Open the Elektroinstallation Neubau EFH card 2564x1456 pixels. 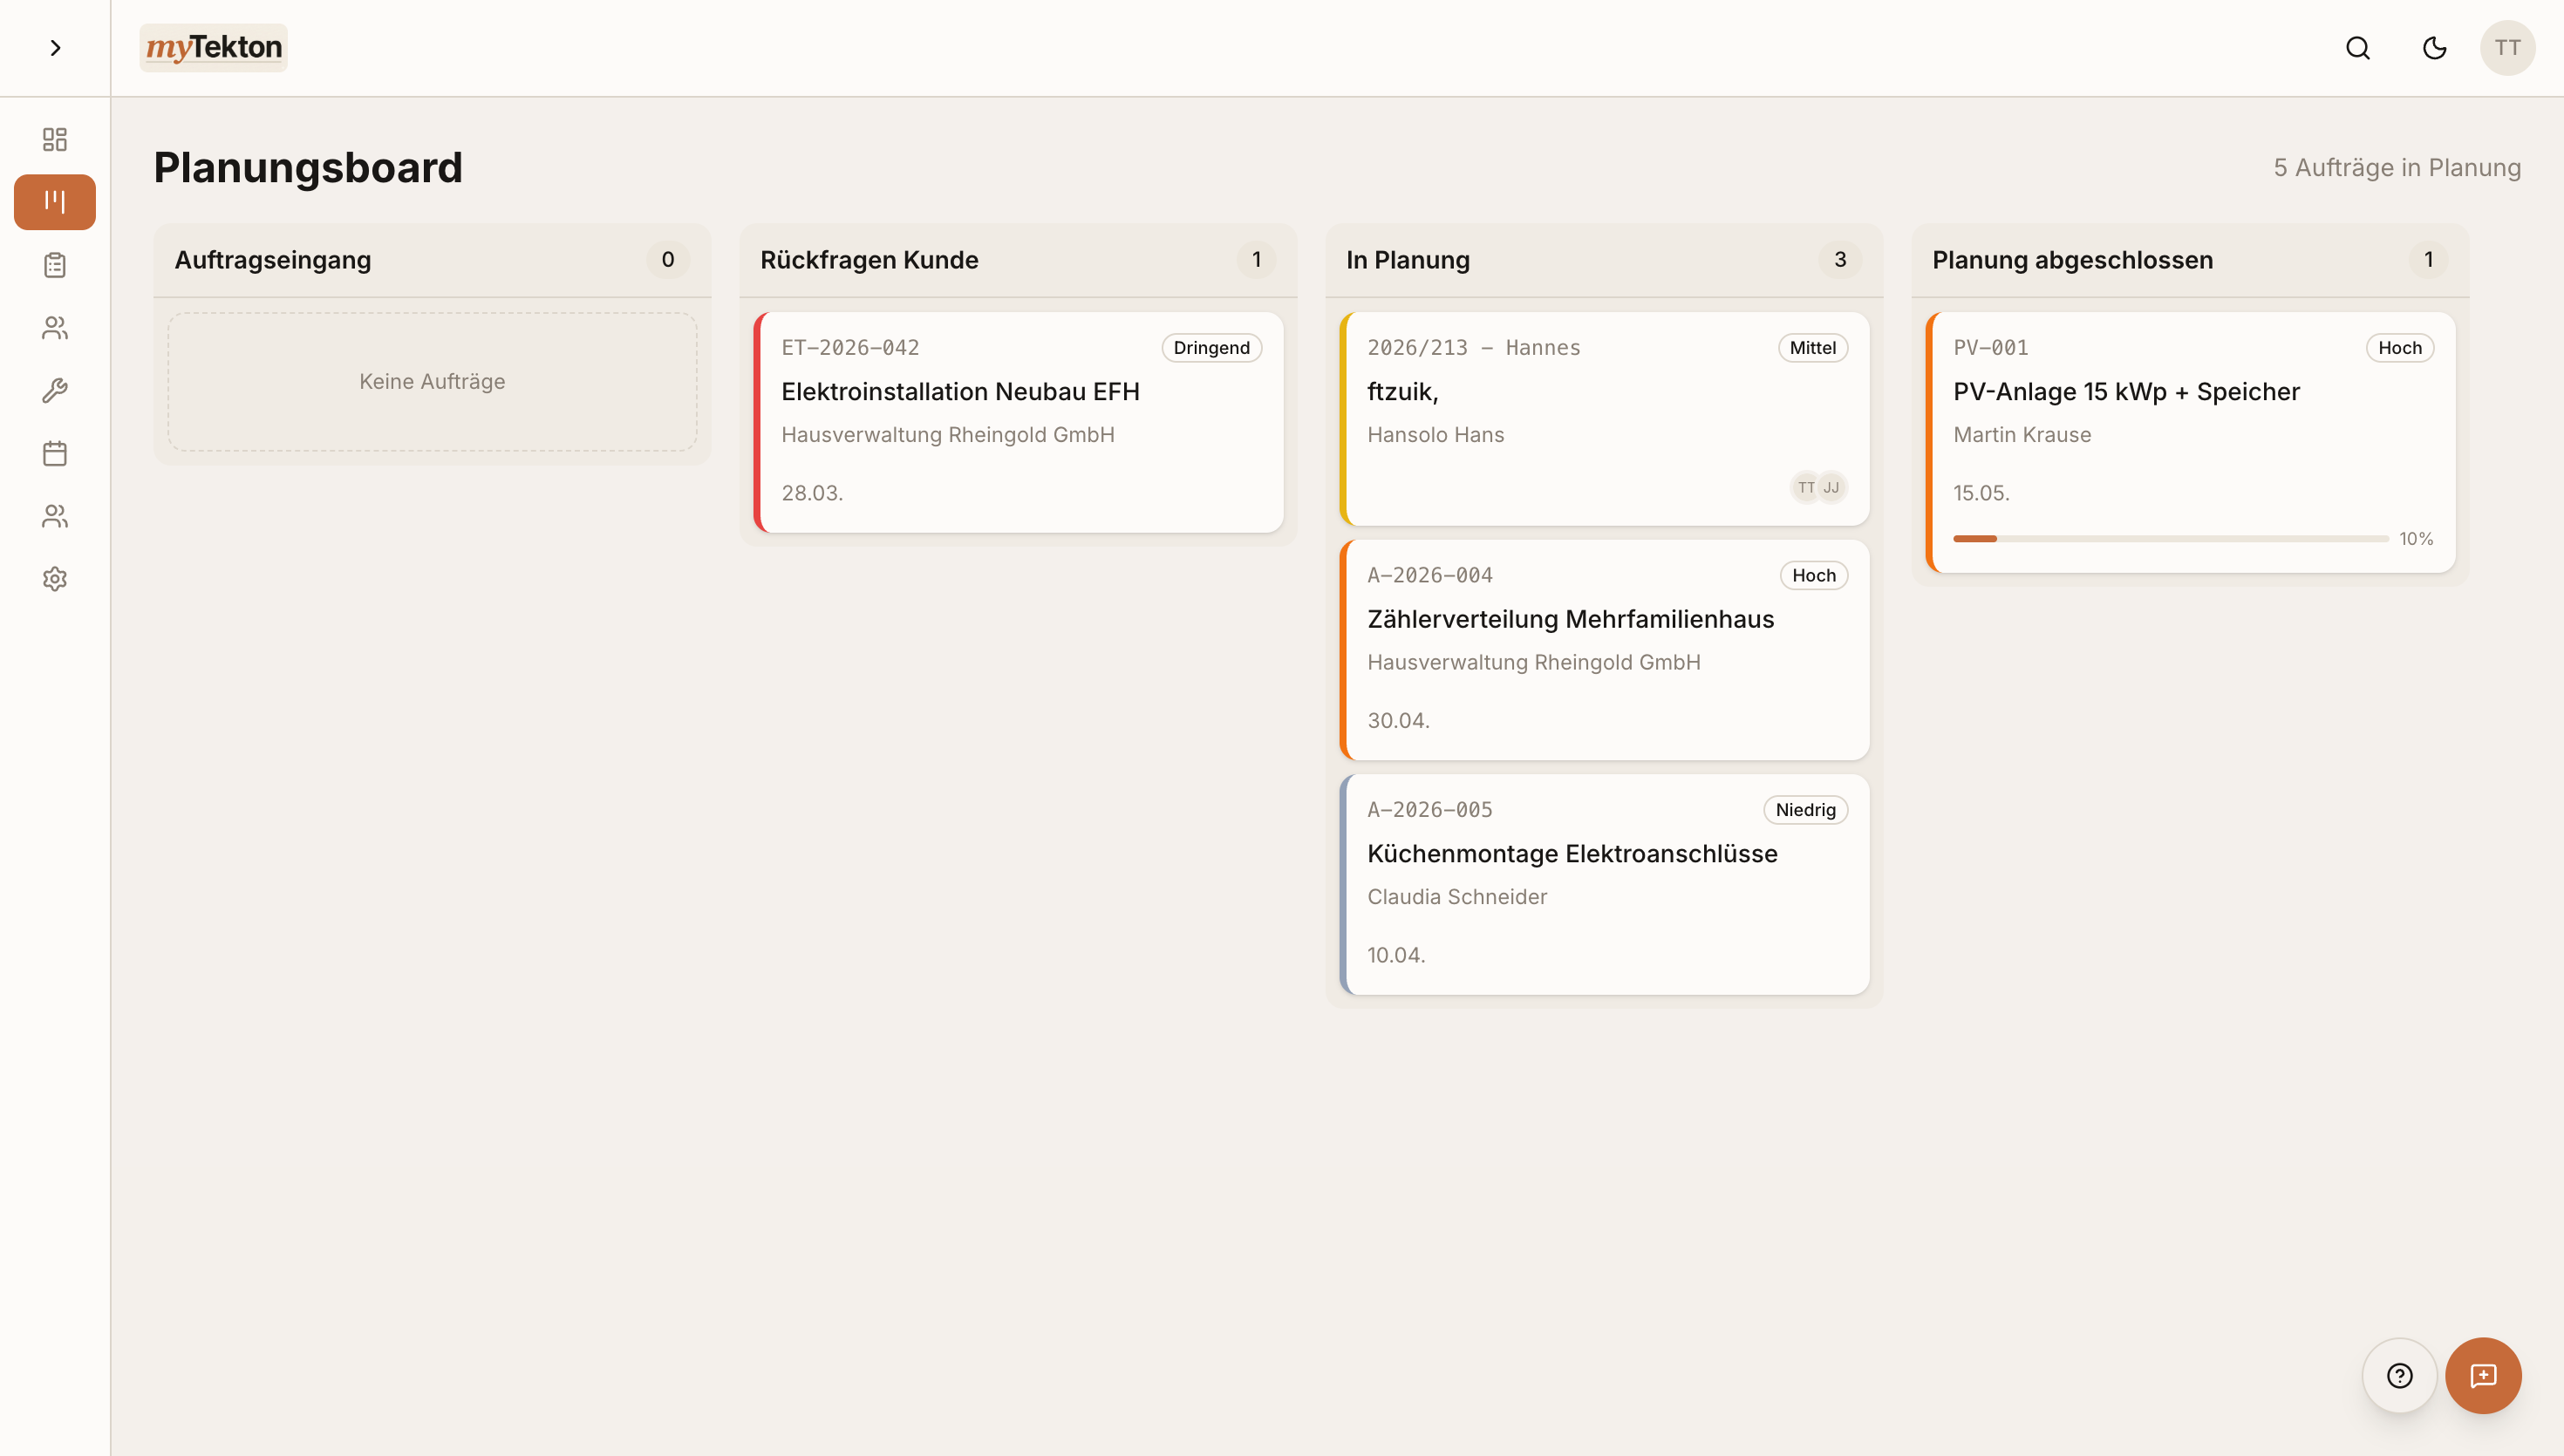click(1017, 422)
